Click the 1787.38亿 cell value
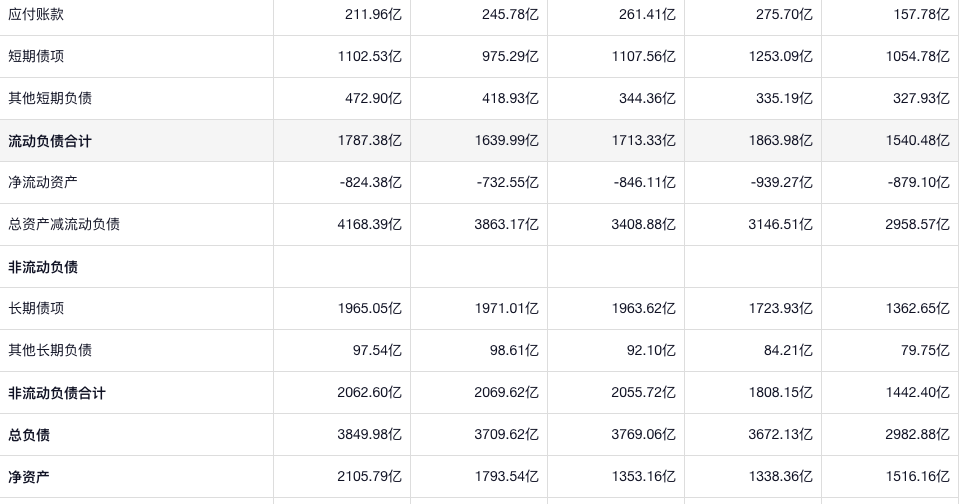Screen dimensions: 972x504 [369, 141]
